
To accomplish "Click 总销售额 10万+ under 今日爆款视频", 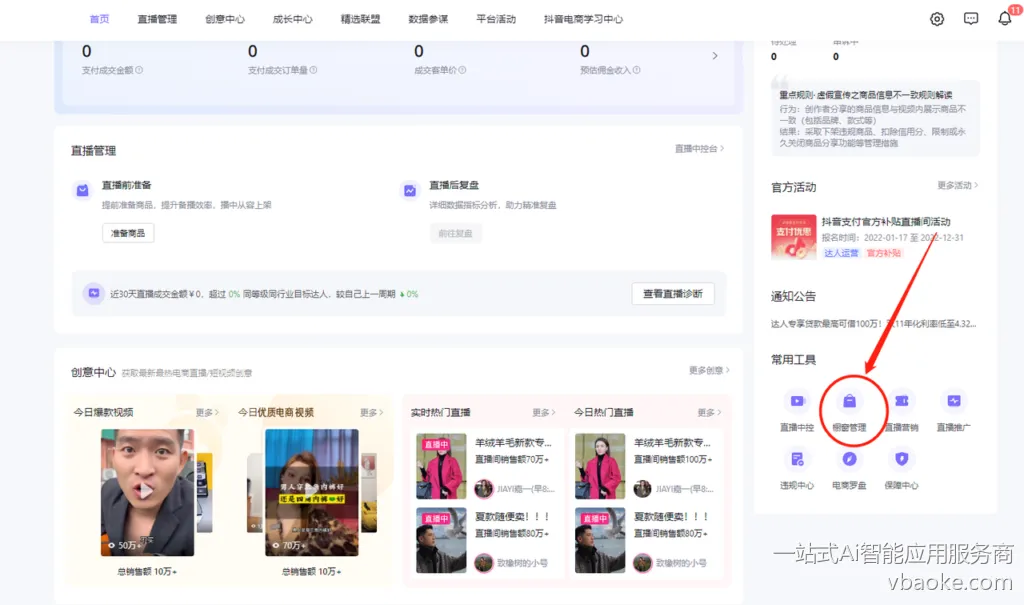I will (147, 572).
